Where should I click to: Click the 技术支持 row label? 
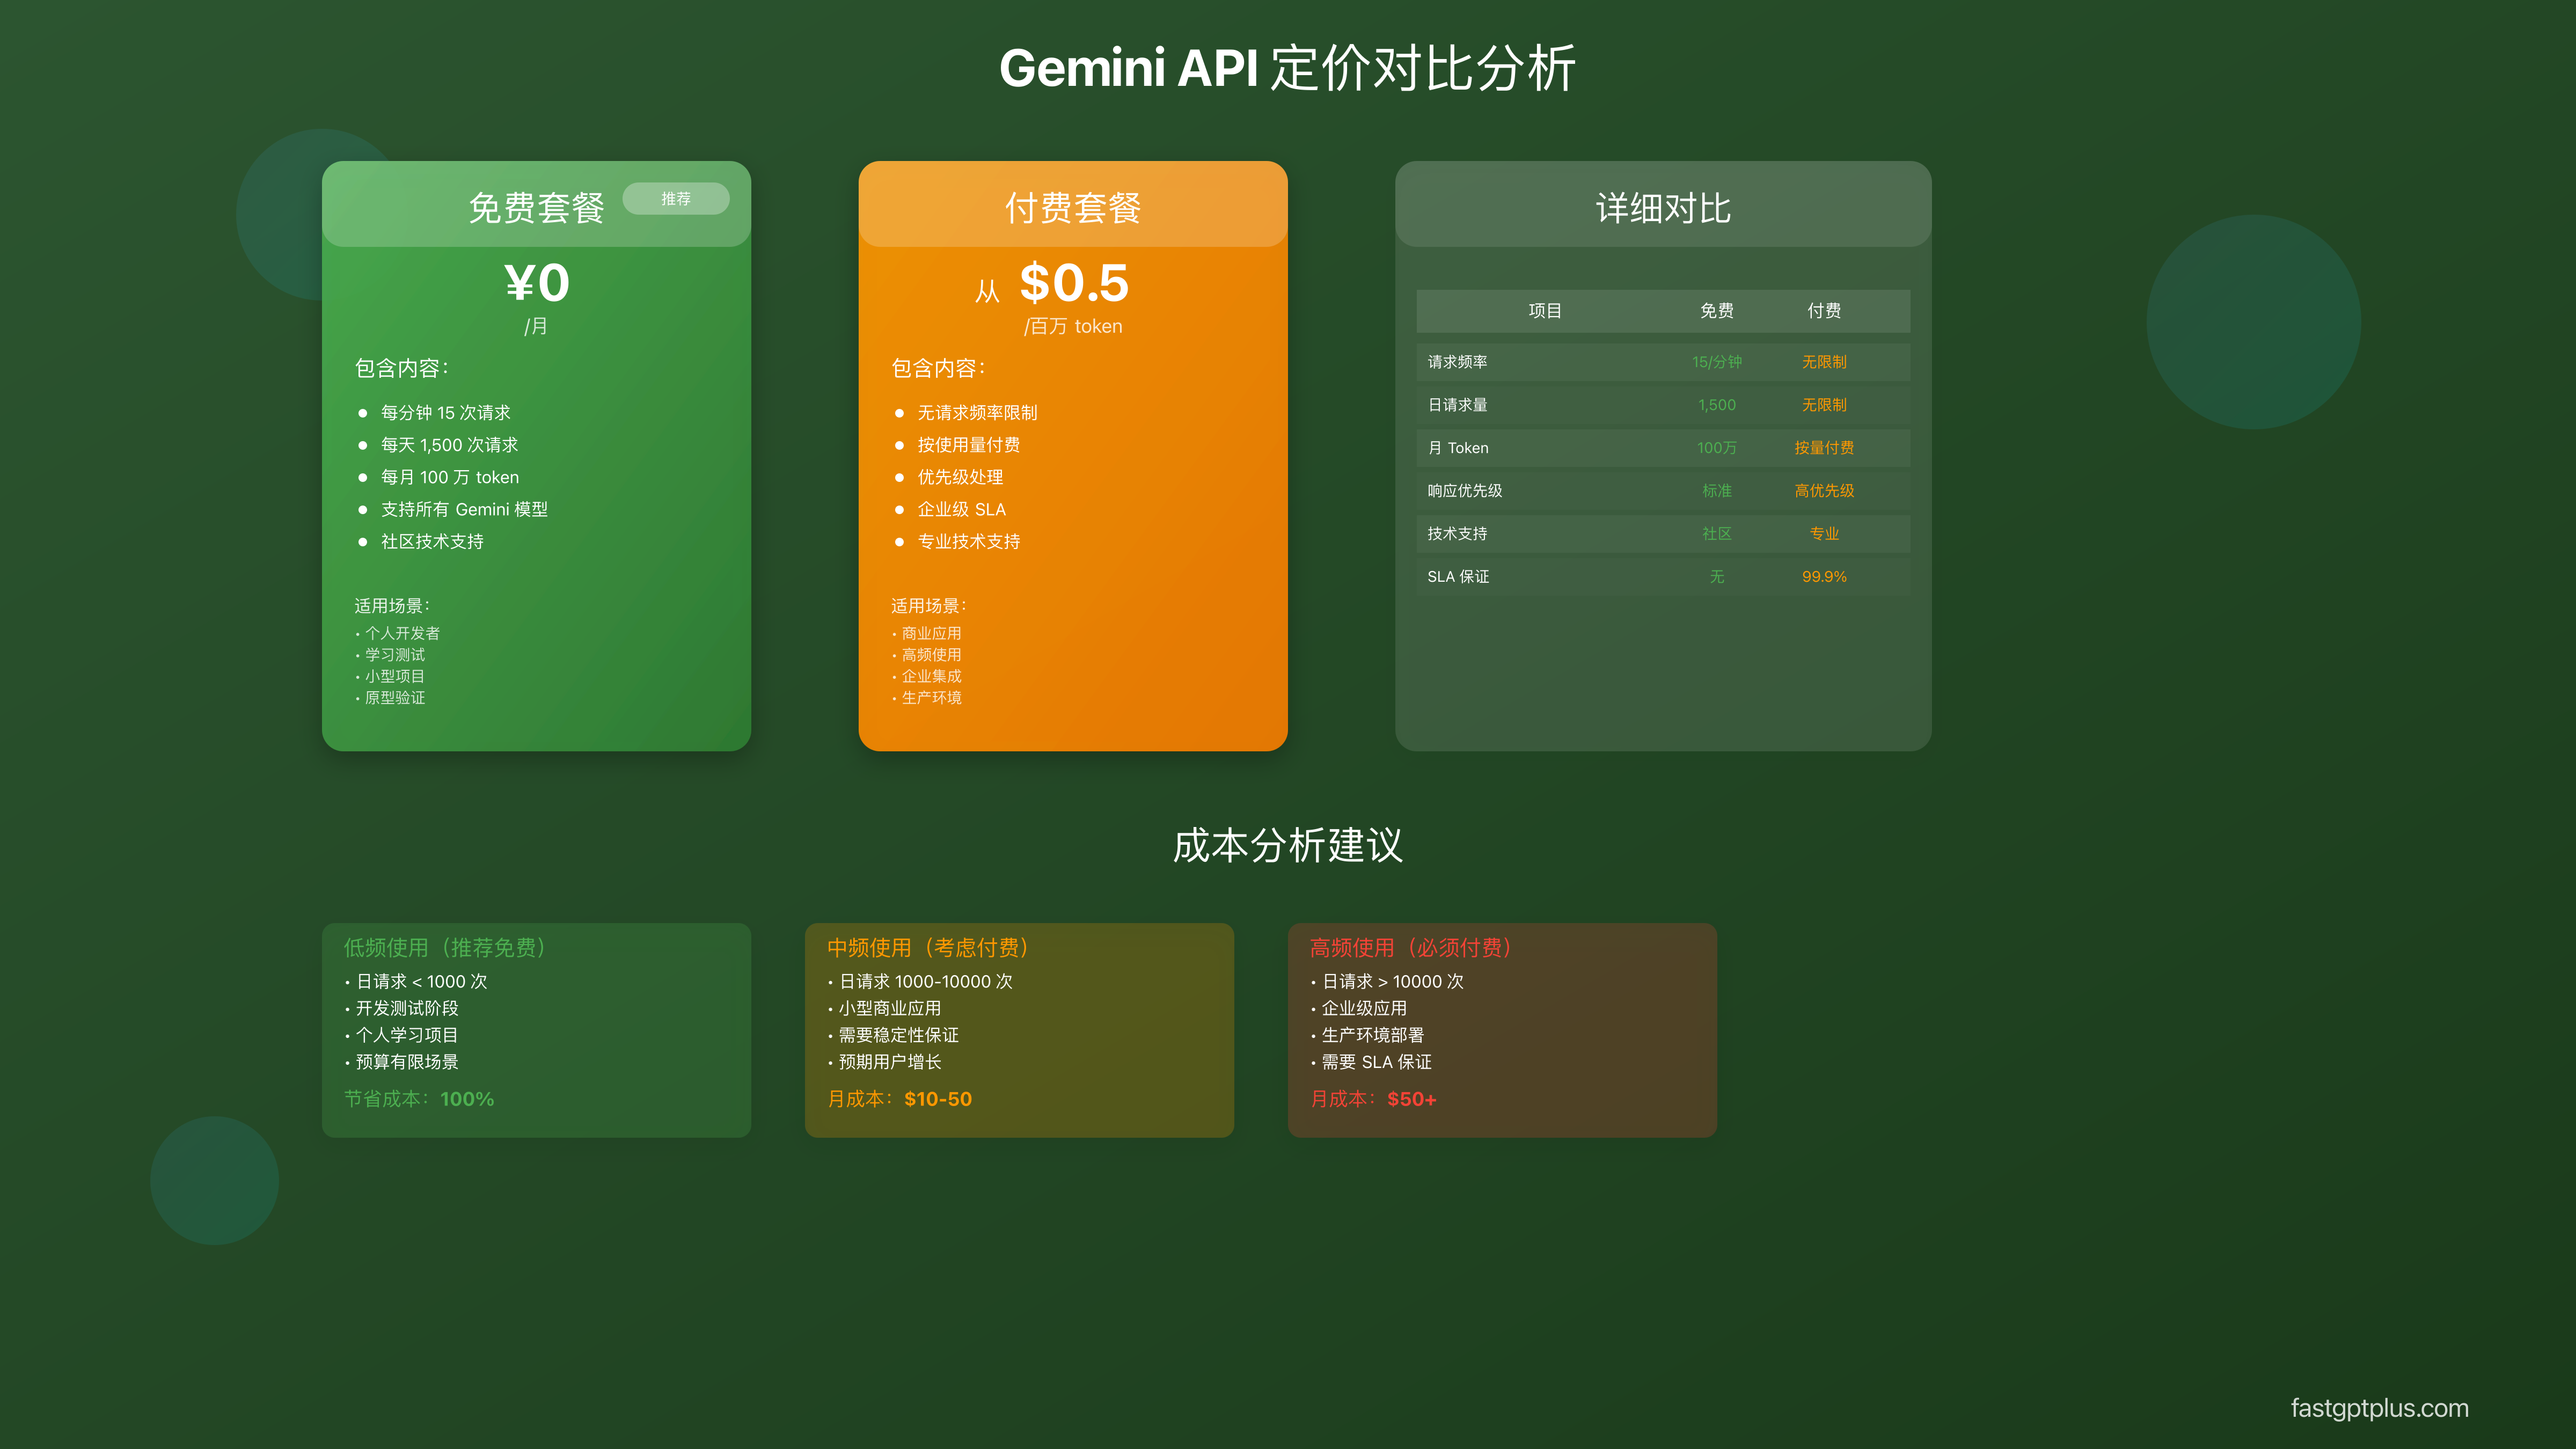click(1457, 534)
